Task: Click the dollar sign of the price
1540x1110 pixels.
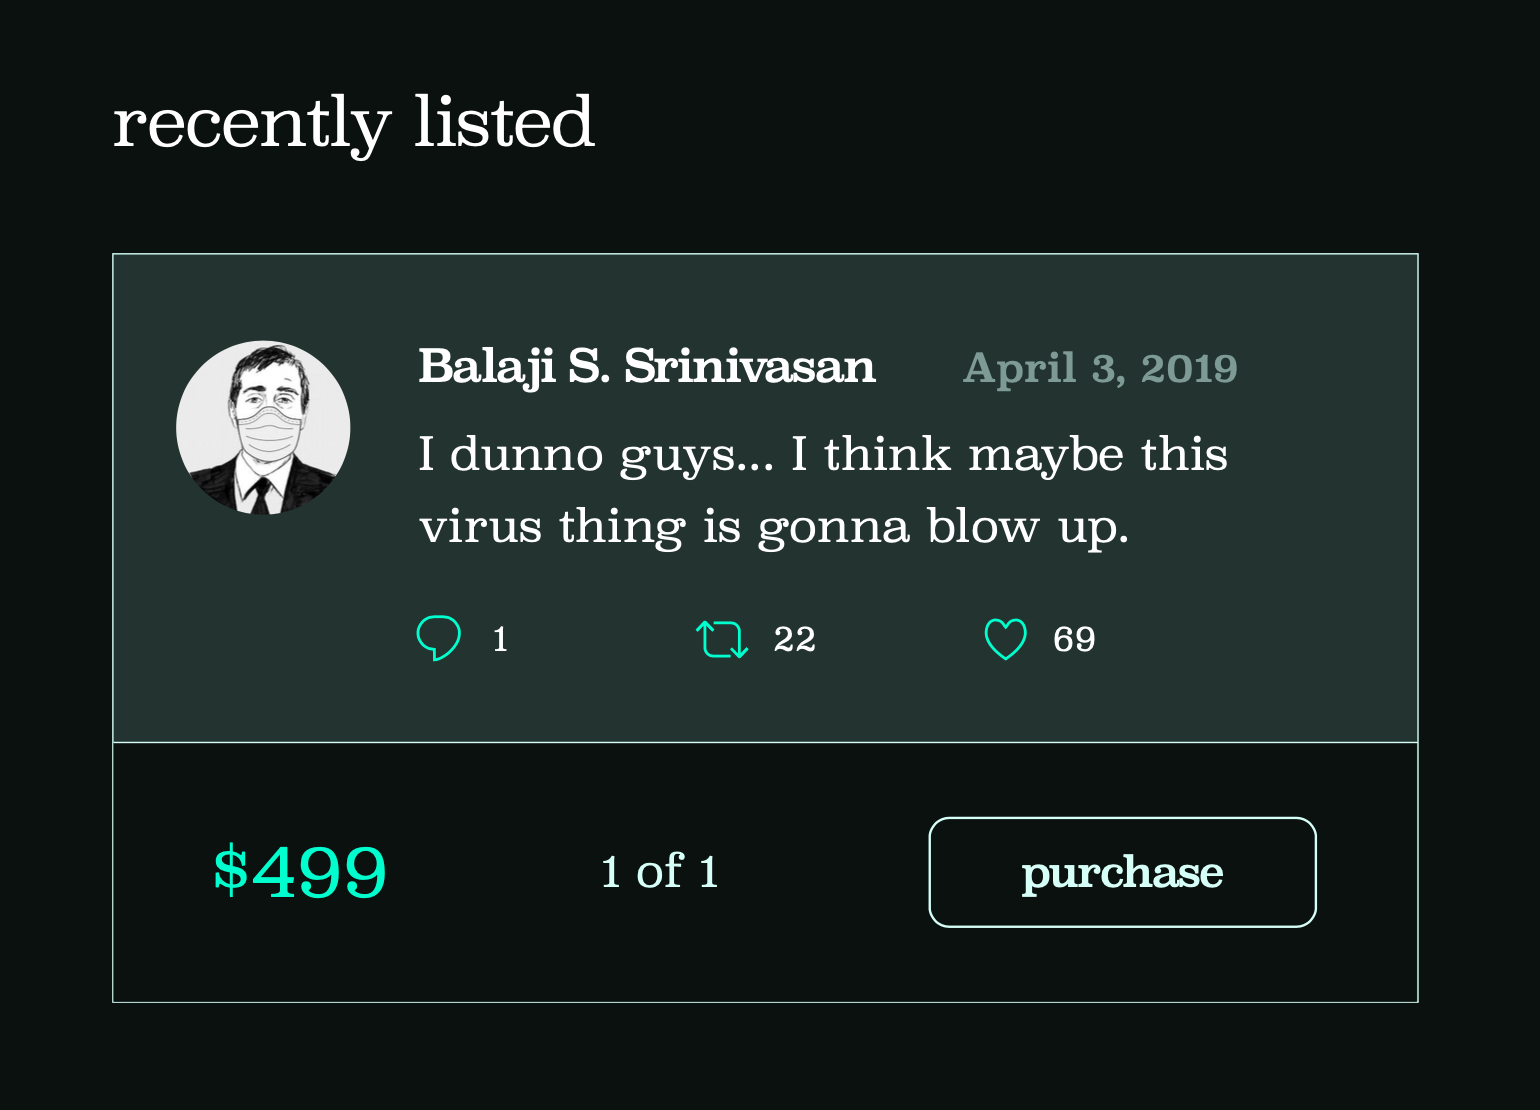Action: [x=231, y=869]
